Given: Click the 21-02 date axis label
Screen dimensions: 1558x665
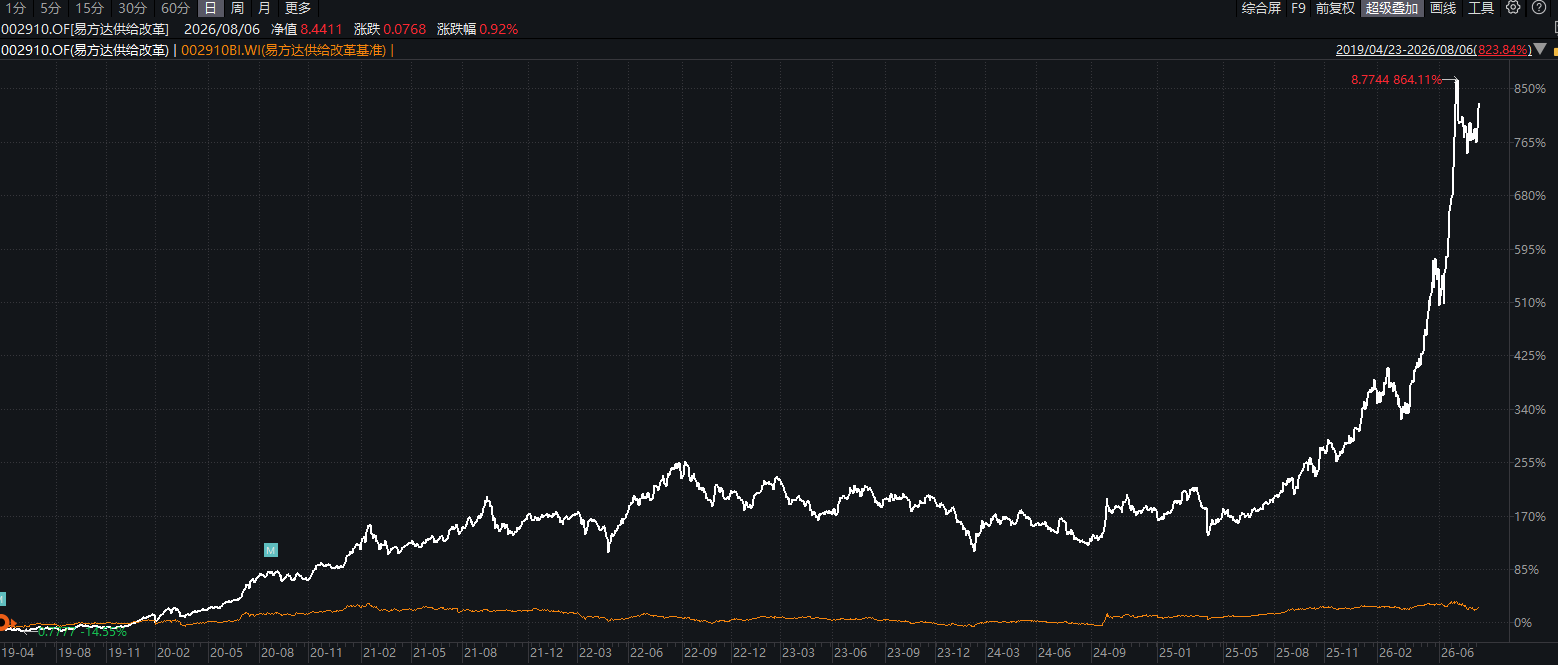Looking at the screenshot, I should click(x=379, y=653).
